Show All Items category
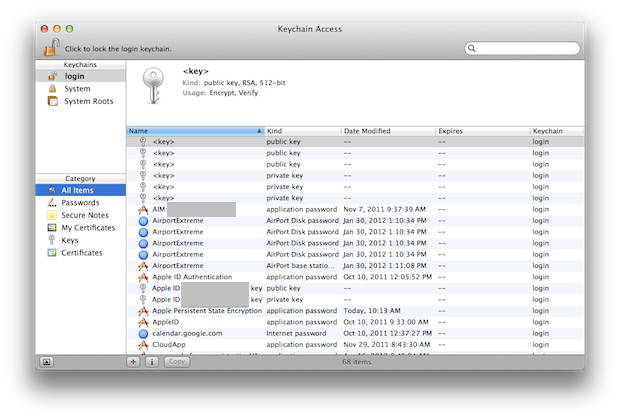The height and width of the screenshot is (419, 620). point(81,190)
